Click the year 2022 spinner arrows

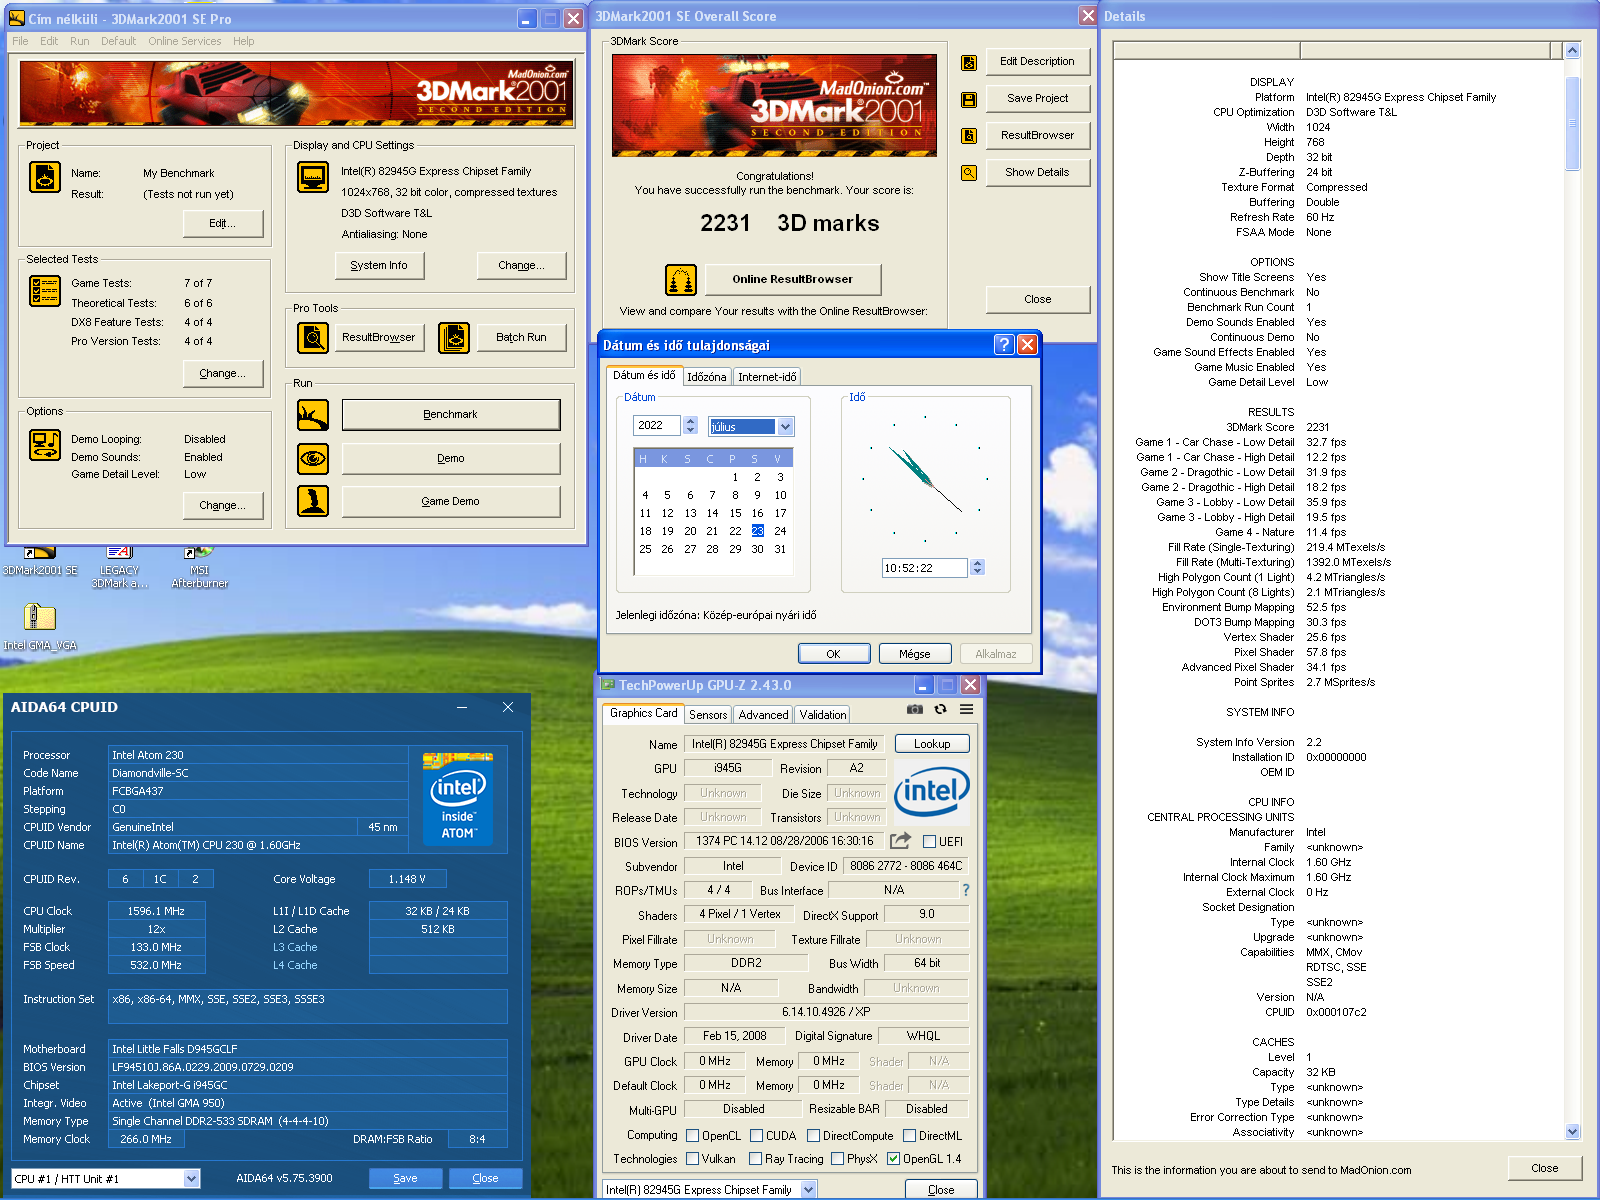pyautogui.click(x=690, y=426)
